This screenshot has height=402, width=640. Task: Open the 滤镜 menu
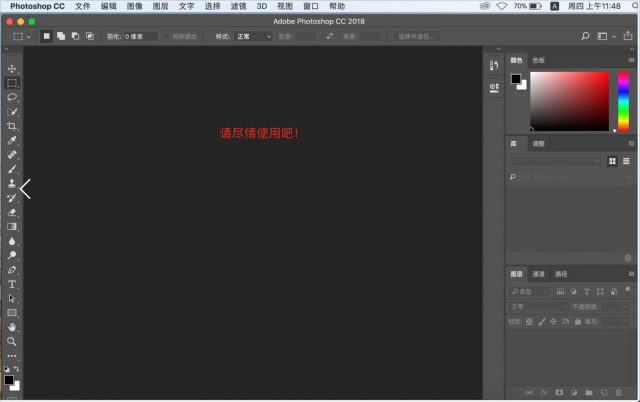click(x=238, y=6)
